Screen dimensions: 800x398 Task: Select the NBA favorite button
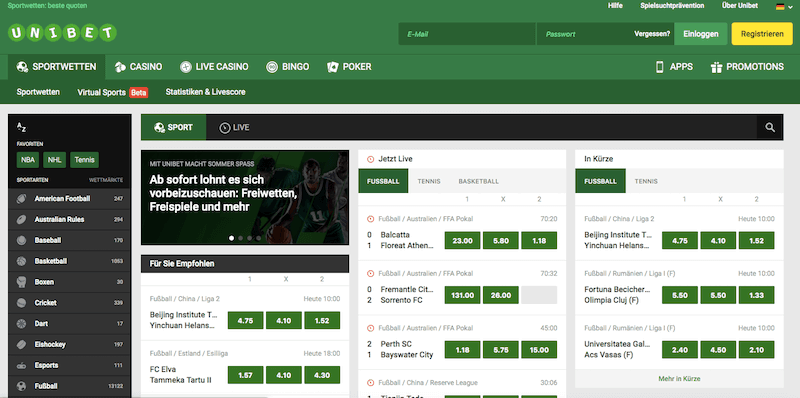(28, 160)
